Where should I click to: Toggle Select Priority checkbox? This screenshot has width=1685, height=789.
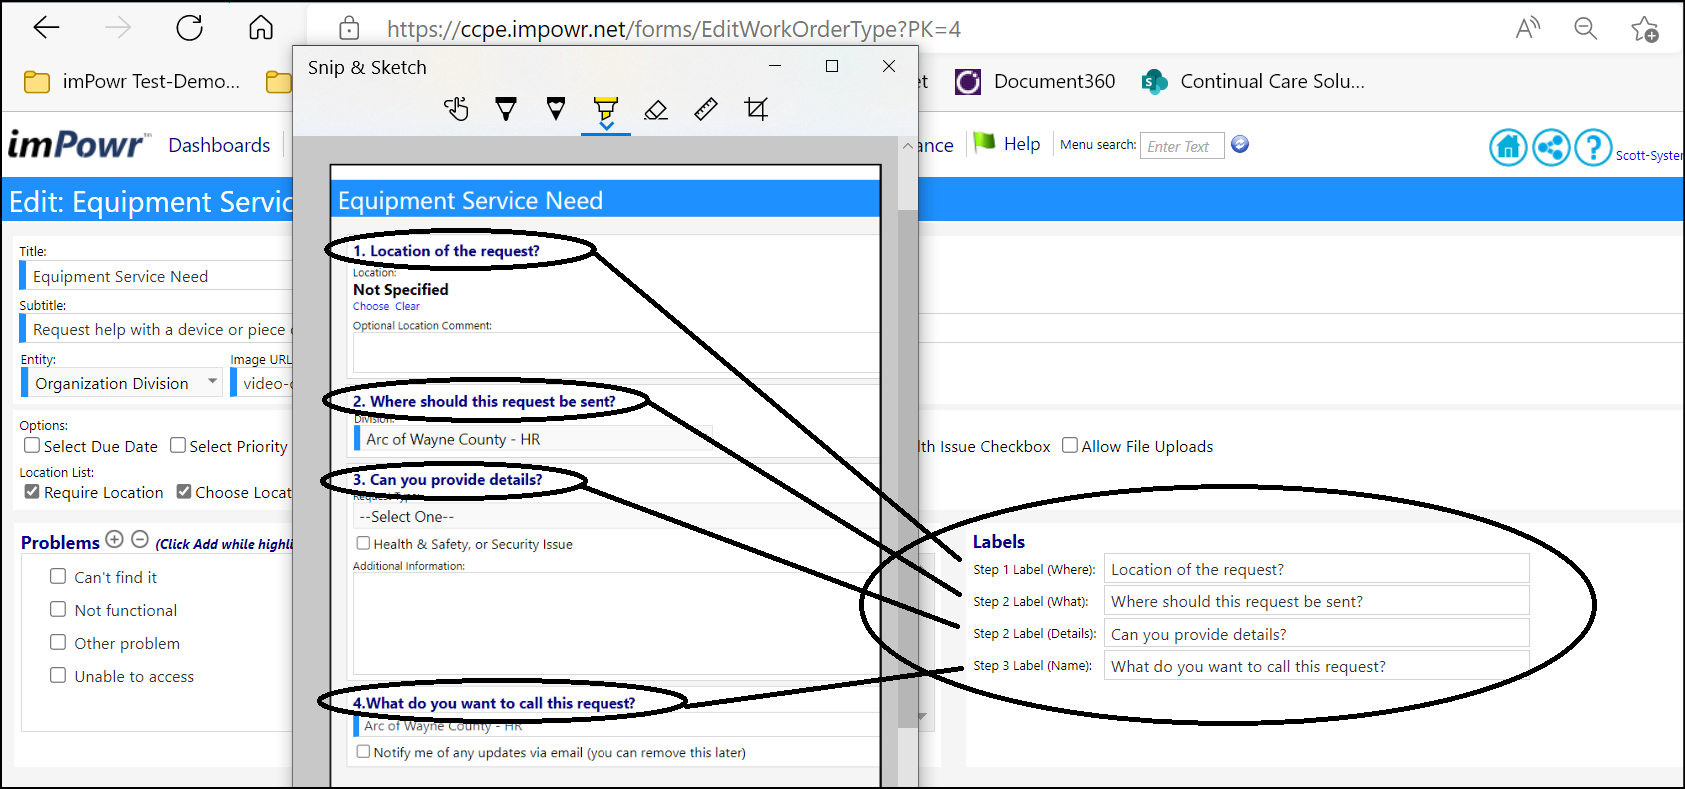click(x=178, y=445)
